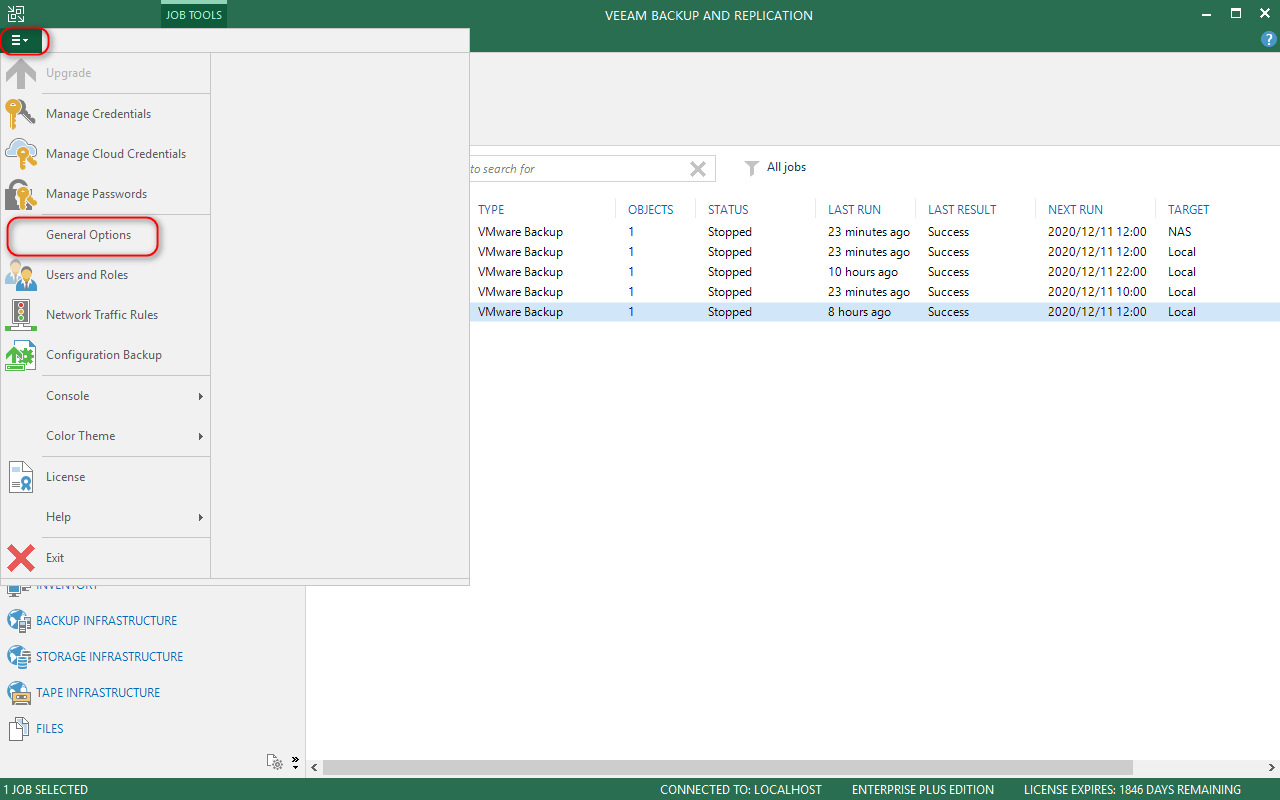Image resolution: width=1280 pixels, height=800 pixels.
Task: Click next run 2020/12/11 10:00 cell
Action: [1097, 292]
